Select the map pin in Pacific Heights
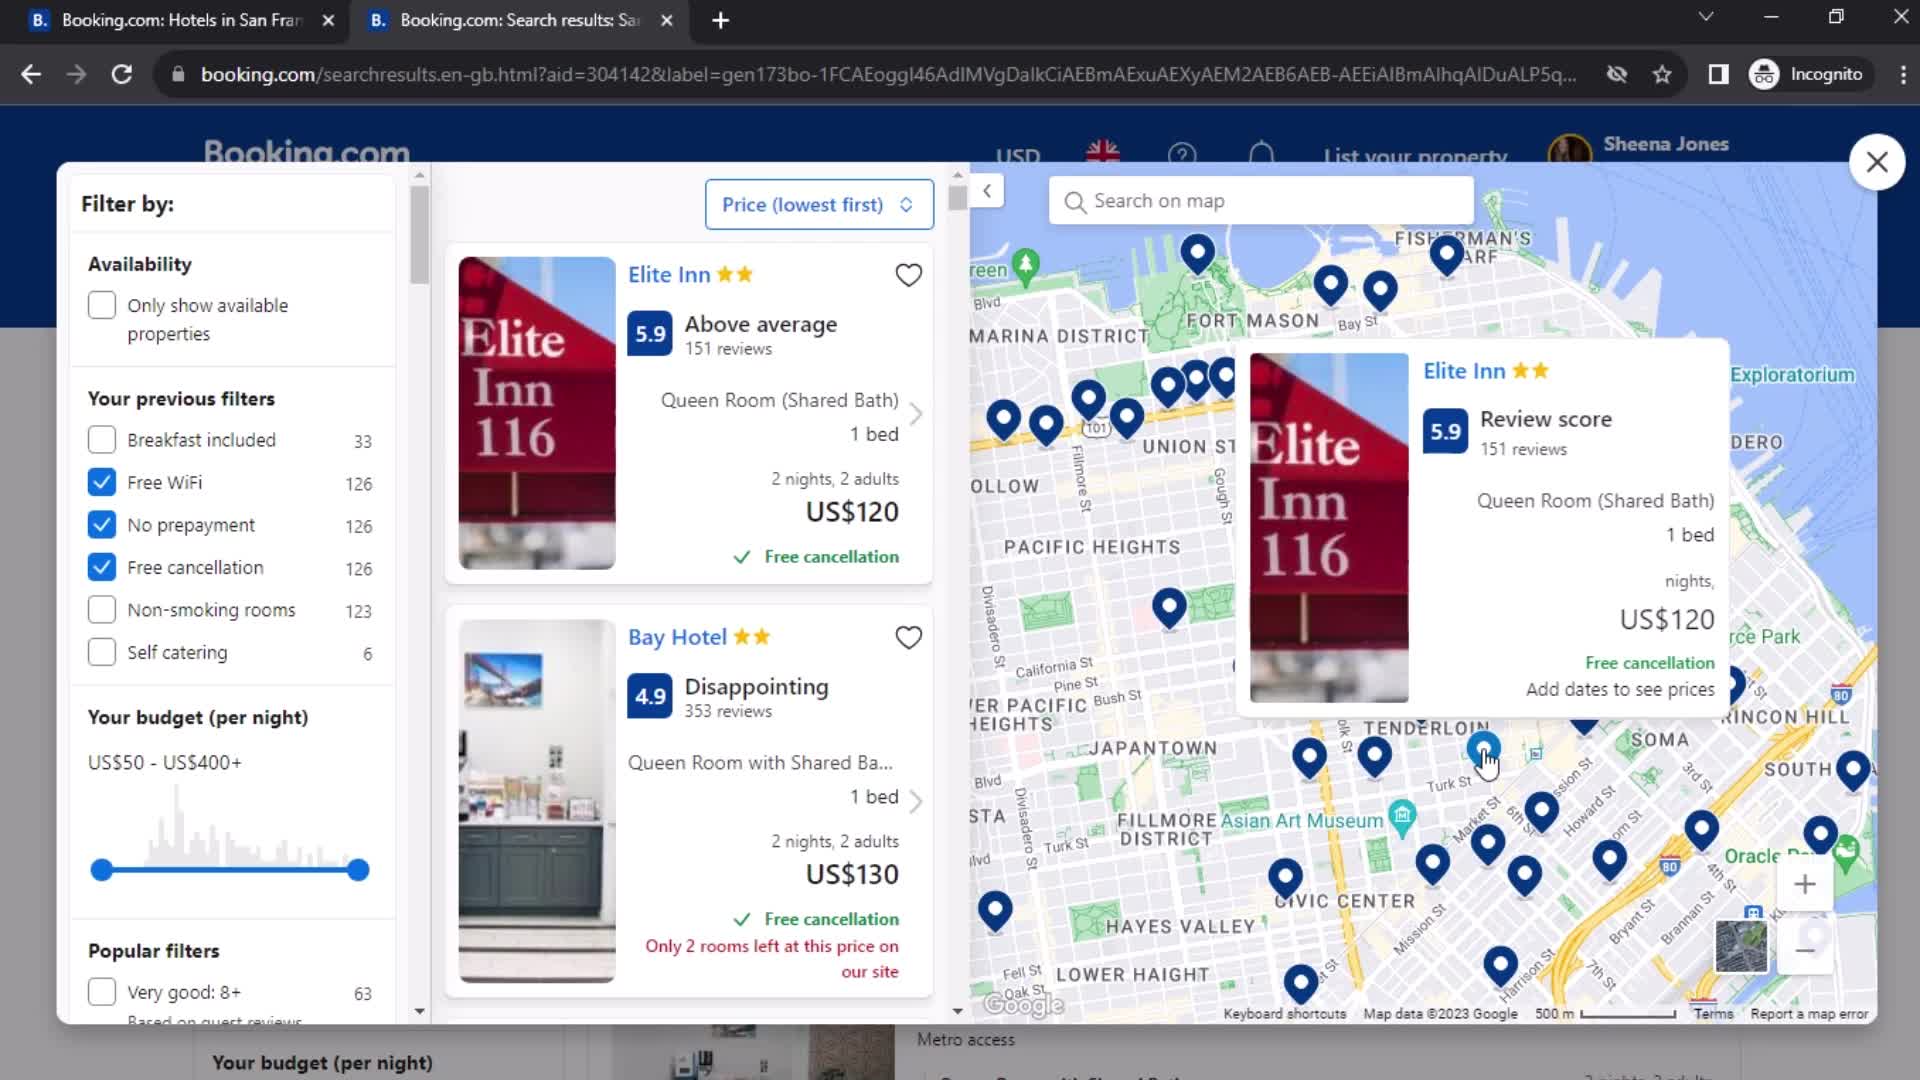Viewport: 1920px width, 1080px height. pos(1169,607)
